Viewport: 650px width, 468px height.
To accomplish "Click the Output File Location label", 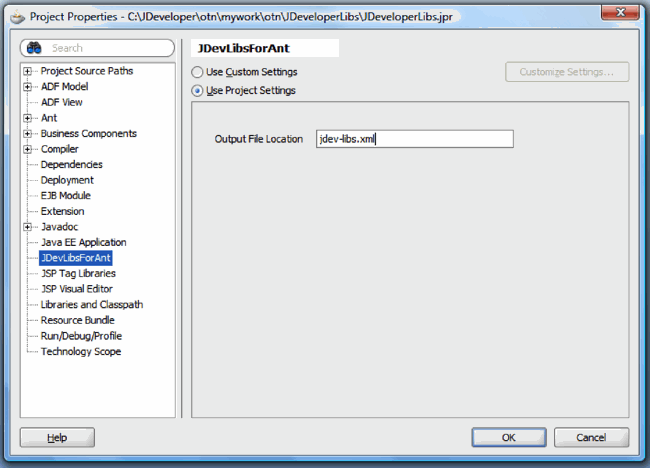I will (x=259, y=139).
